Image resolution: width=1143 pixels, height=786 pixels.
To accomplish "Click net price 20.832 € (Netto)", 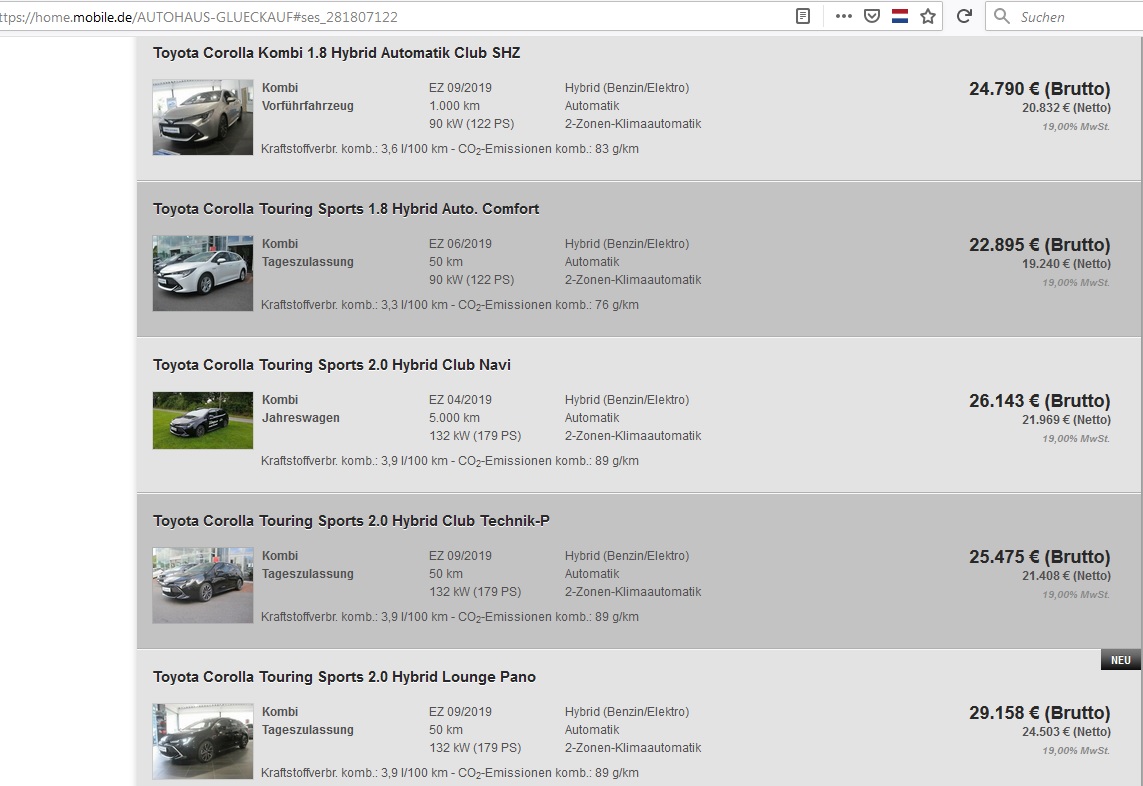I will 1066,108.
